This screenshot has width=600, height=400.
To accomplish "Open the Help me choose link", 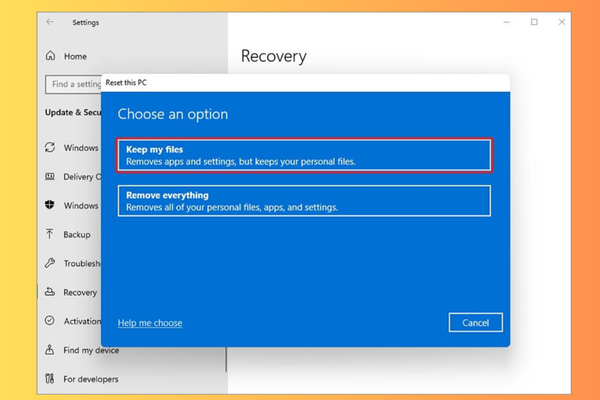I will (150, 323).
